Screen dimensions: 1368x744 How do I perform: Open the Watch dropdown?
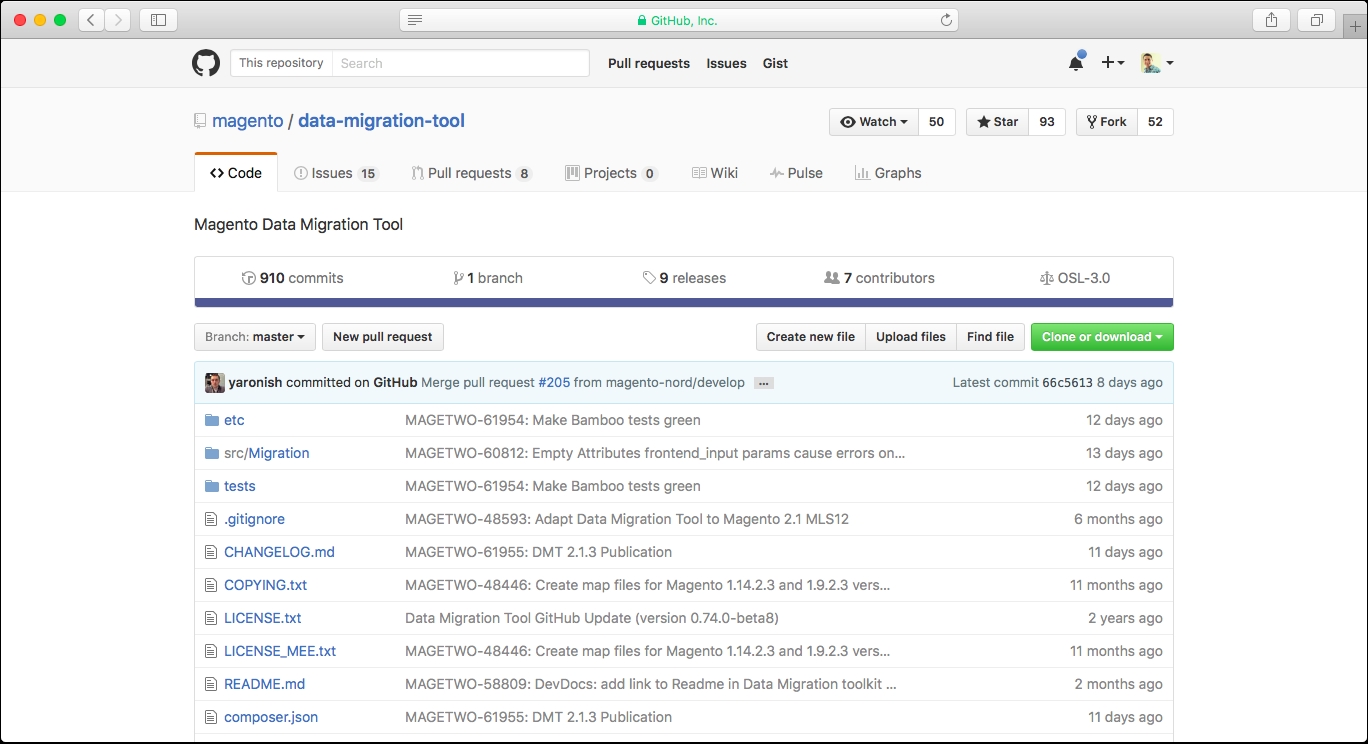click(x=874, y=122)
